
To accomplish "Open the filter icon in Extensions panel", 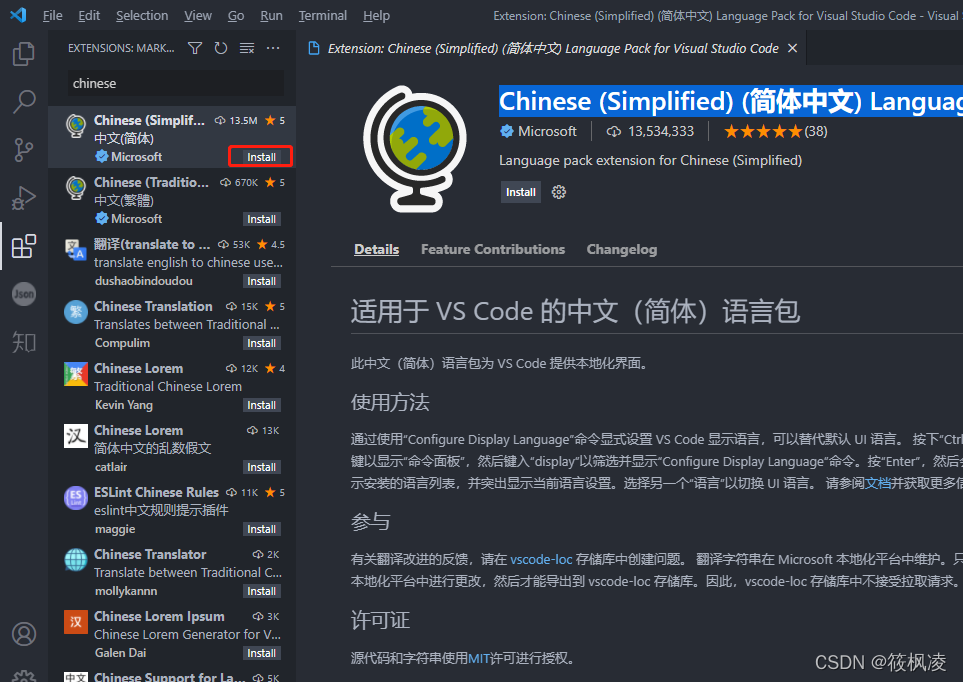I will [194, 47].
